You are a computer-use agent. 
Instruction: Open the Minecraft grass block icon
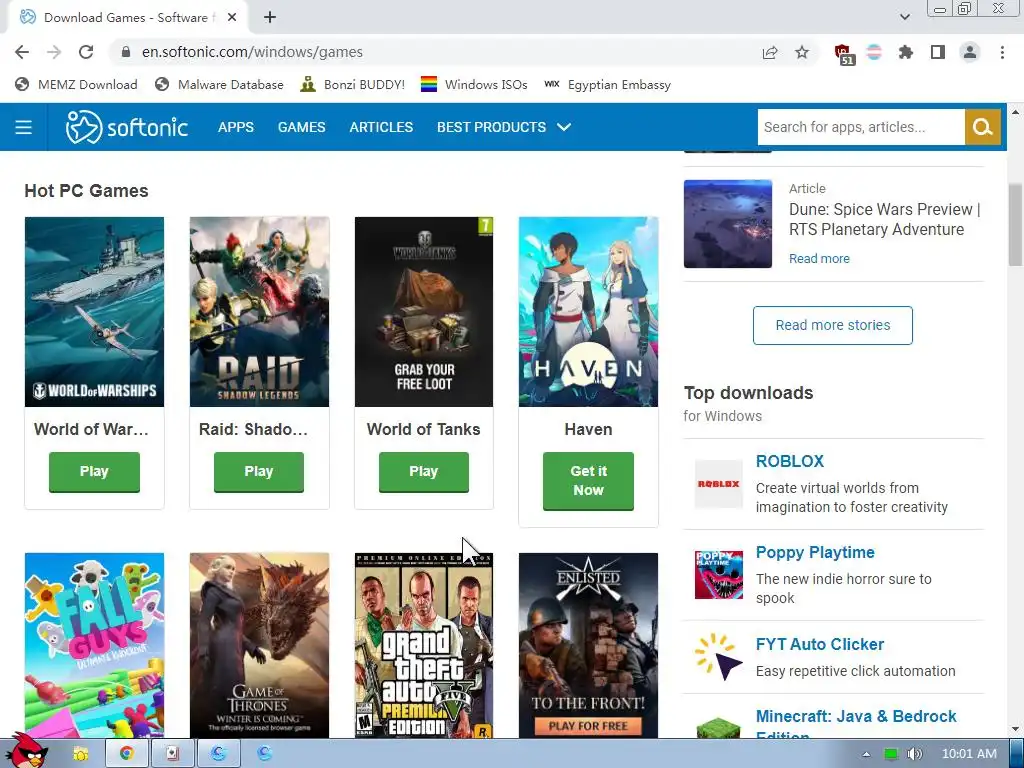718,728
